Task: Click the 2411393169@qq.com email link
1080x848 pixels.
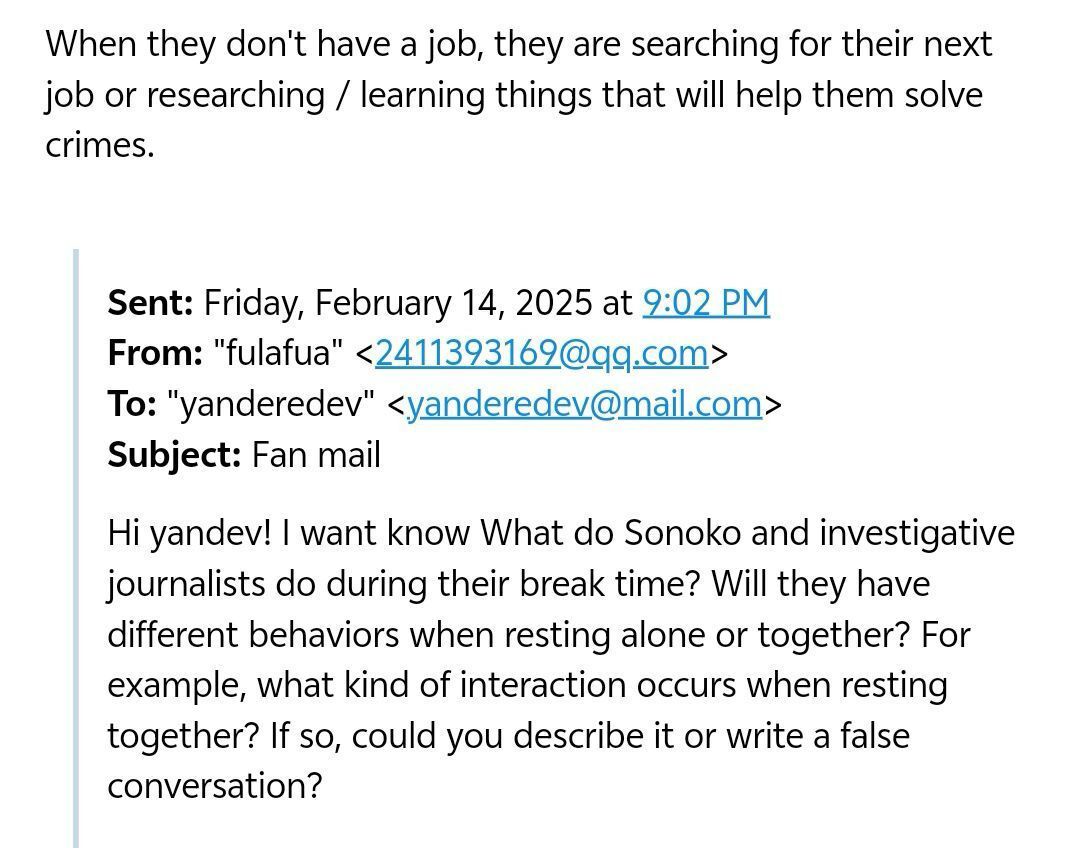Action: (541, 353)
